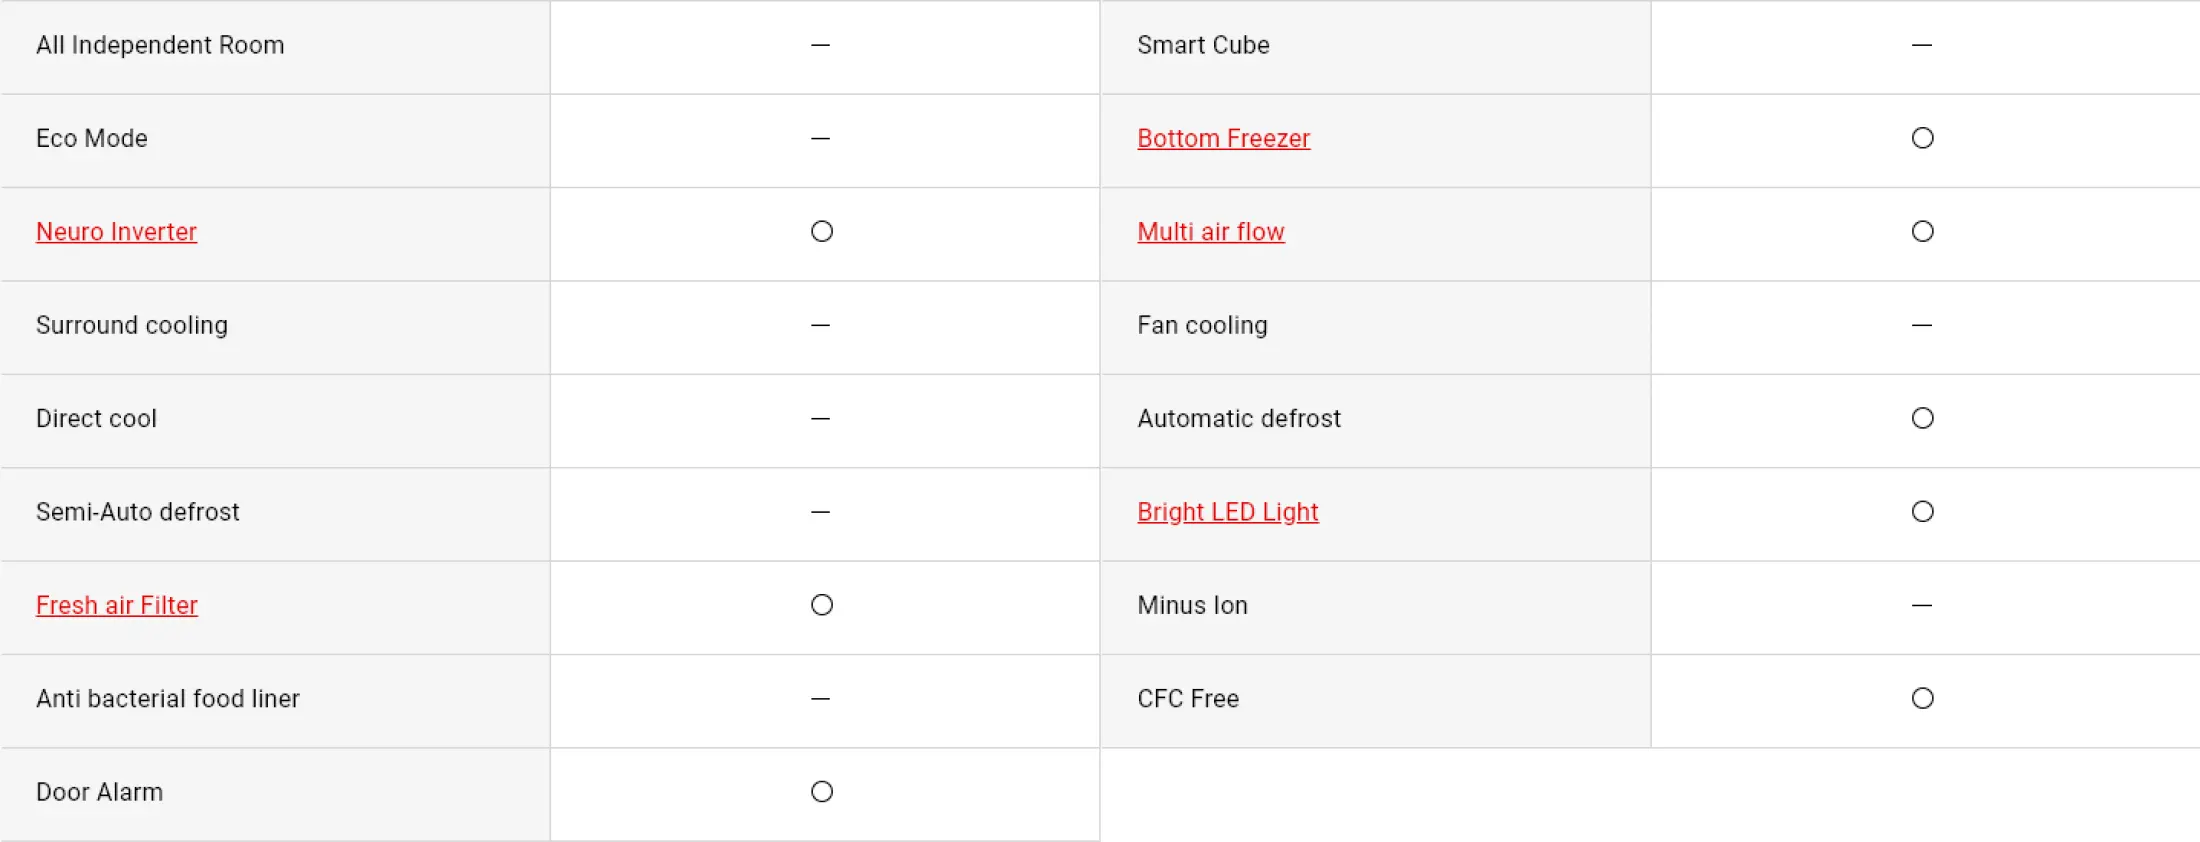Click the Fan cooling label
This screenshot has width=2200, height=842.
coord(1202,325)
